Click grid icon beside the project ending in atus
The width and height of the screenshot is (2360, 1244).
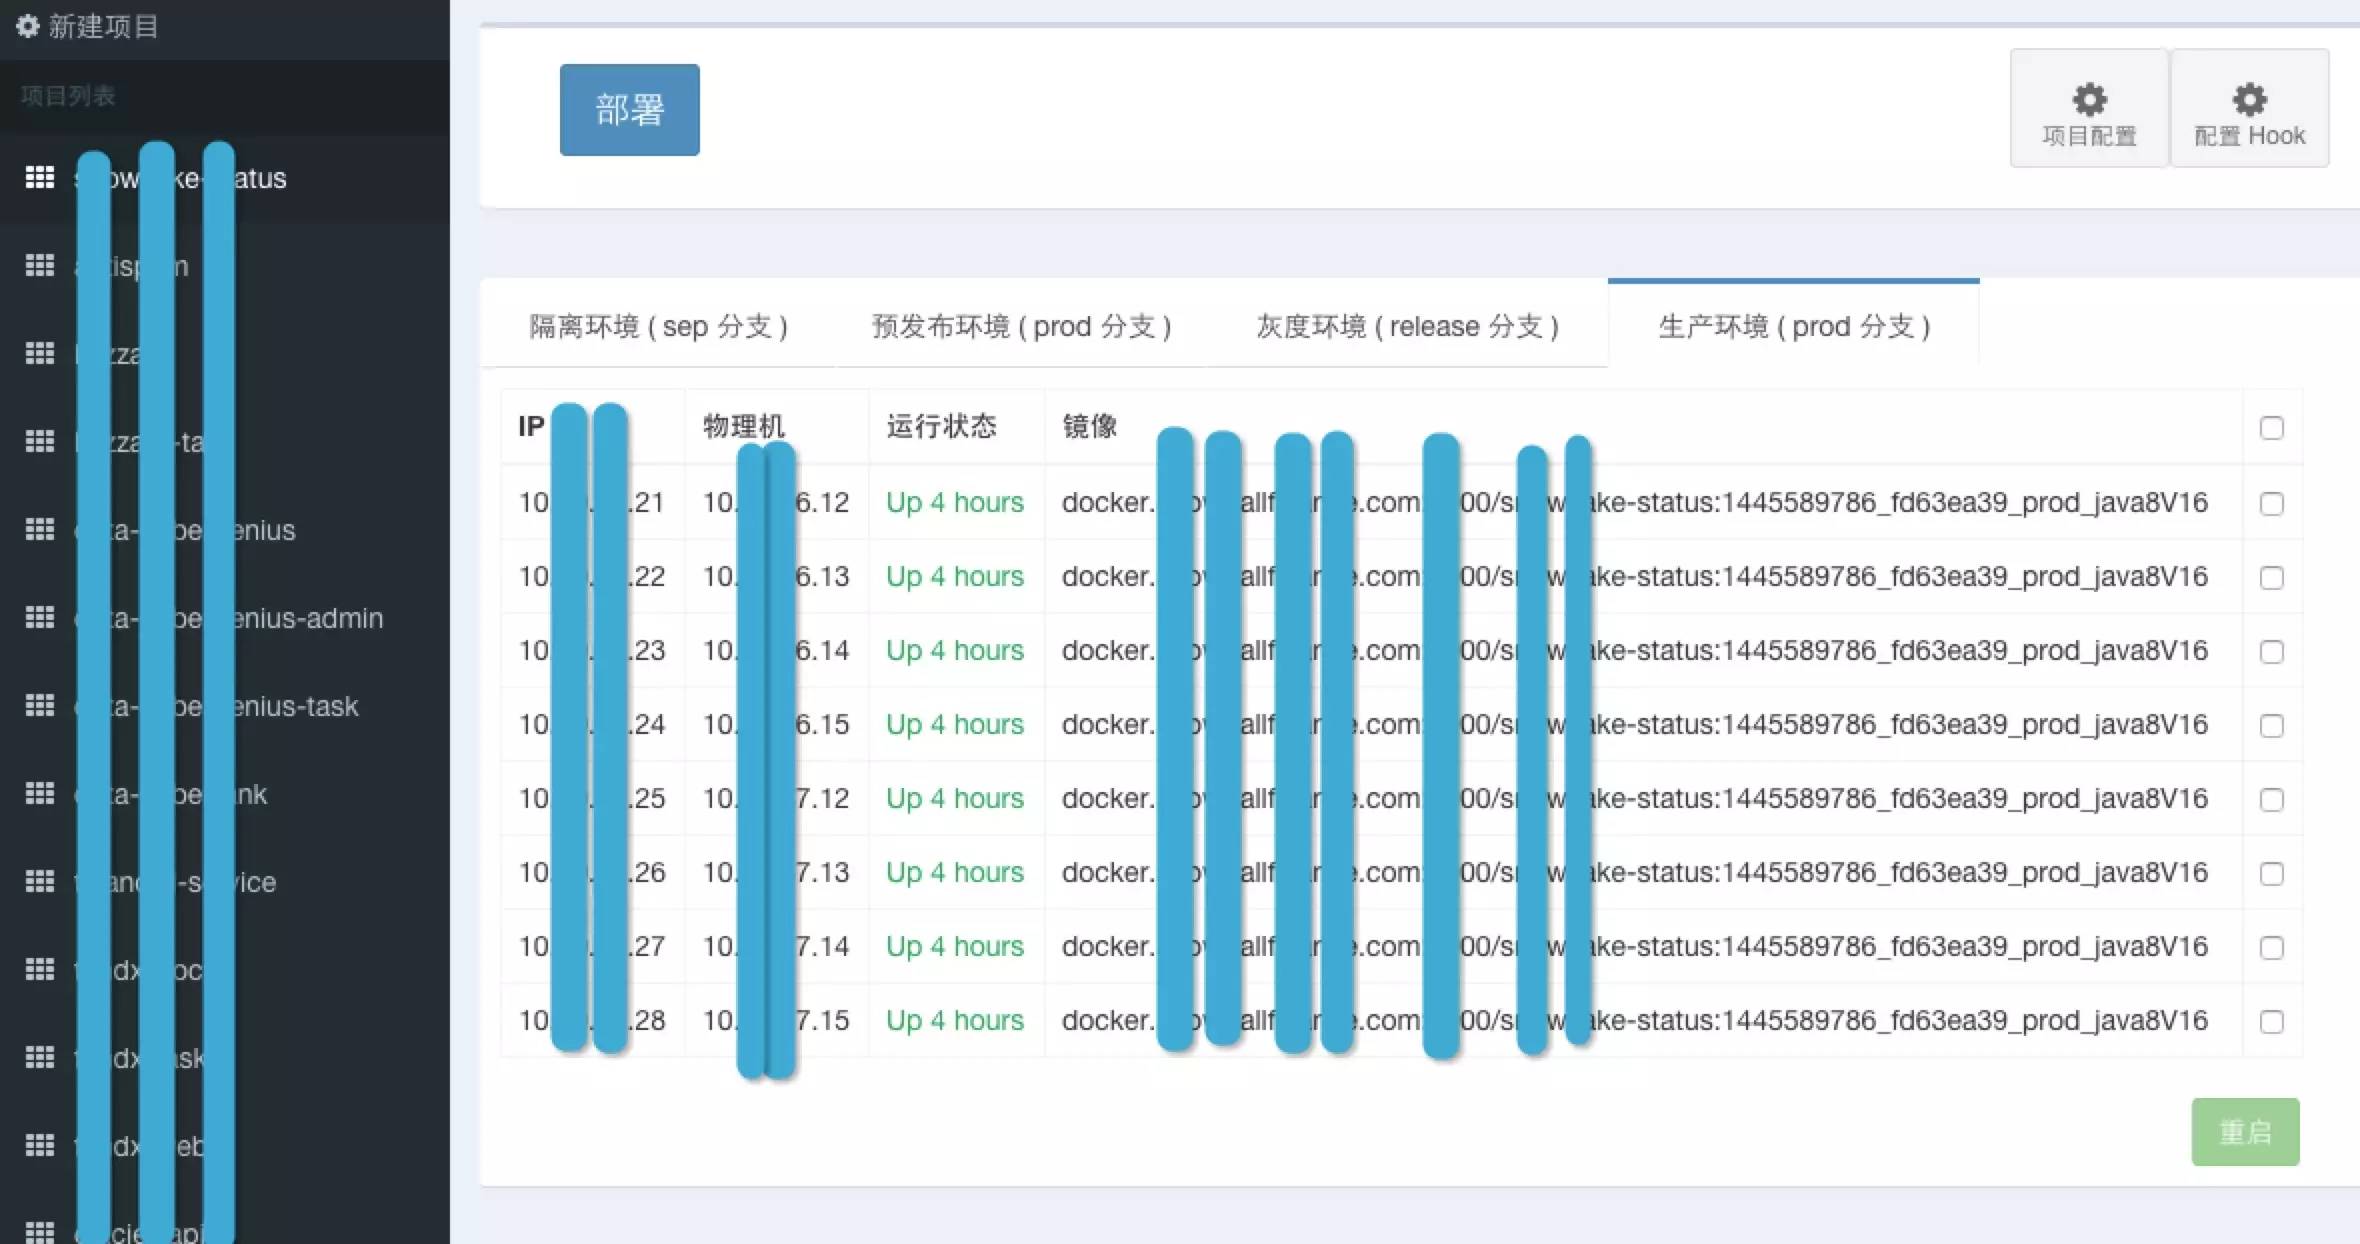40,178
